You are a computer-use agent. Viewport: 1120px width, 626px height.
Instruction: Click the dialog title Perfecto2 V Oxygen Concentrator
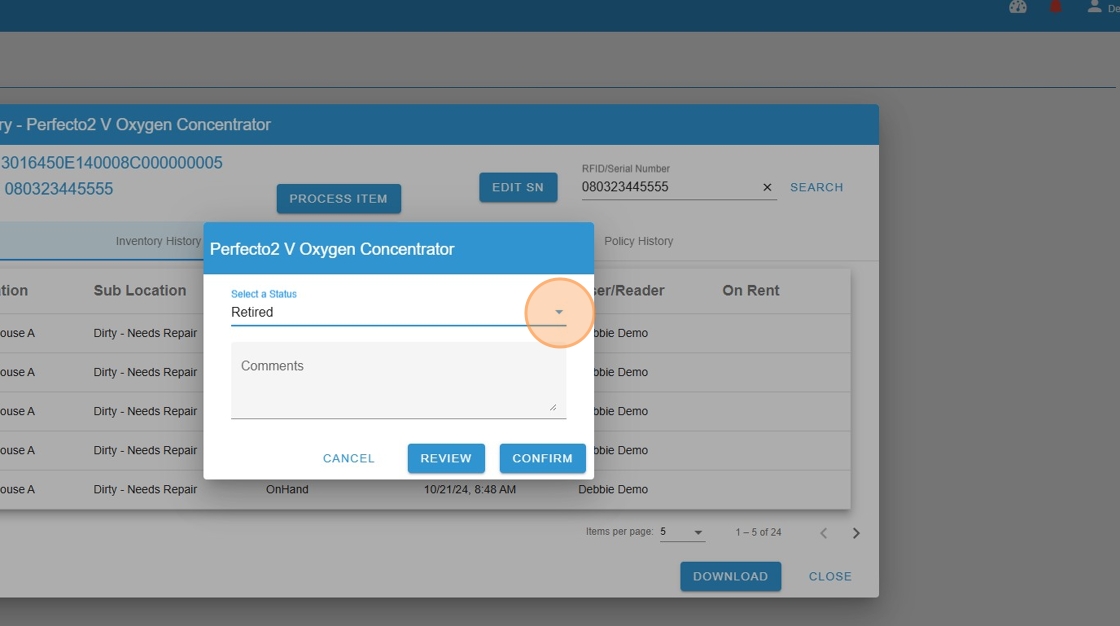coord(332,249)
